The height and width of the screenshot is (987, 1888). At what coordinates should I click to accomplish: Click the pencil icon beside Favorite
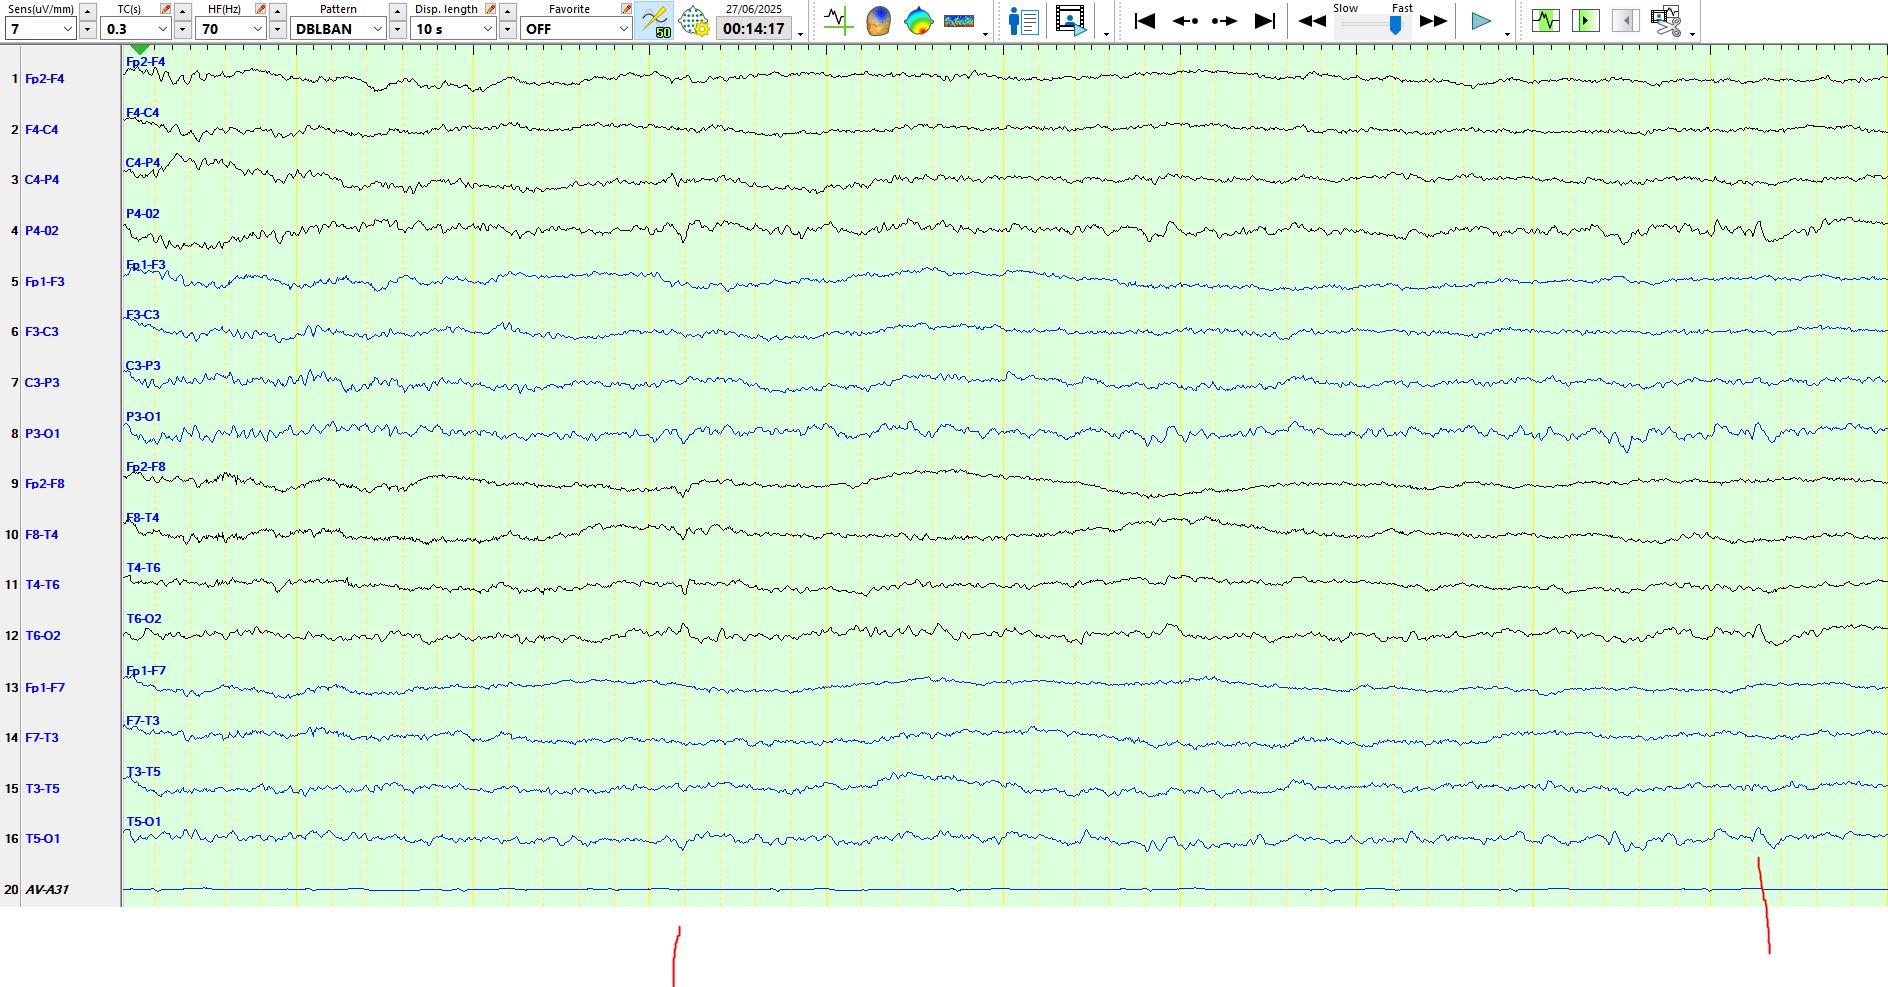click(626, 8)
